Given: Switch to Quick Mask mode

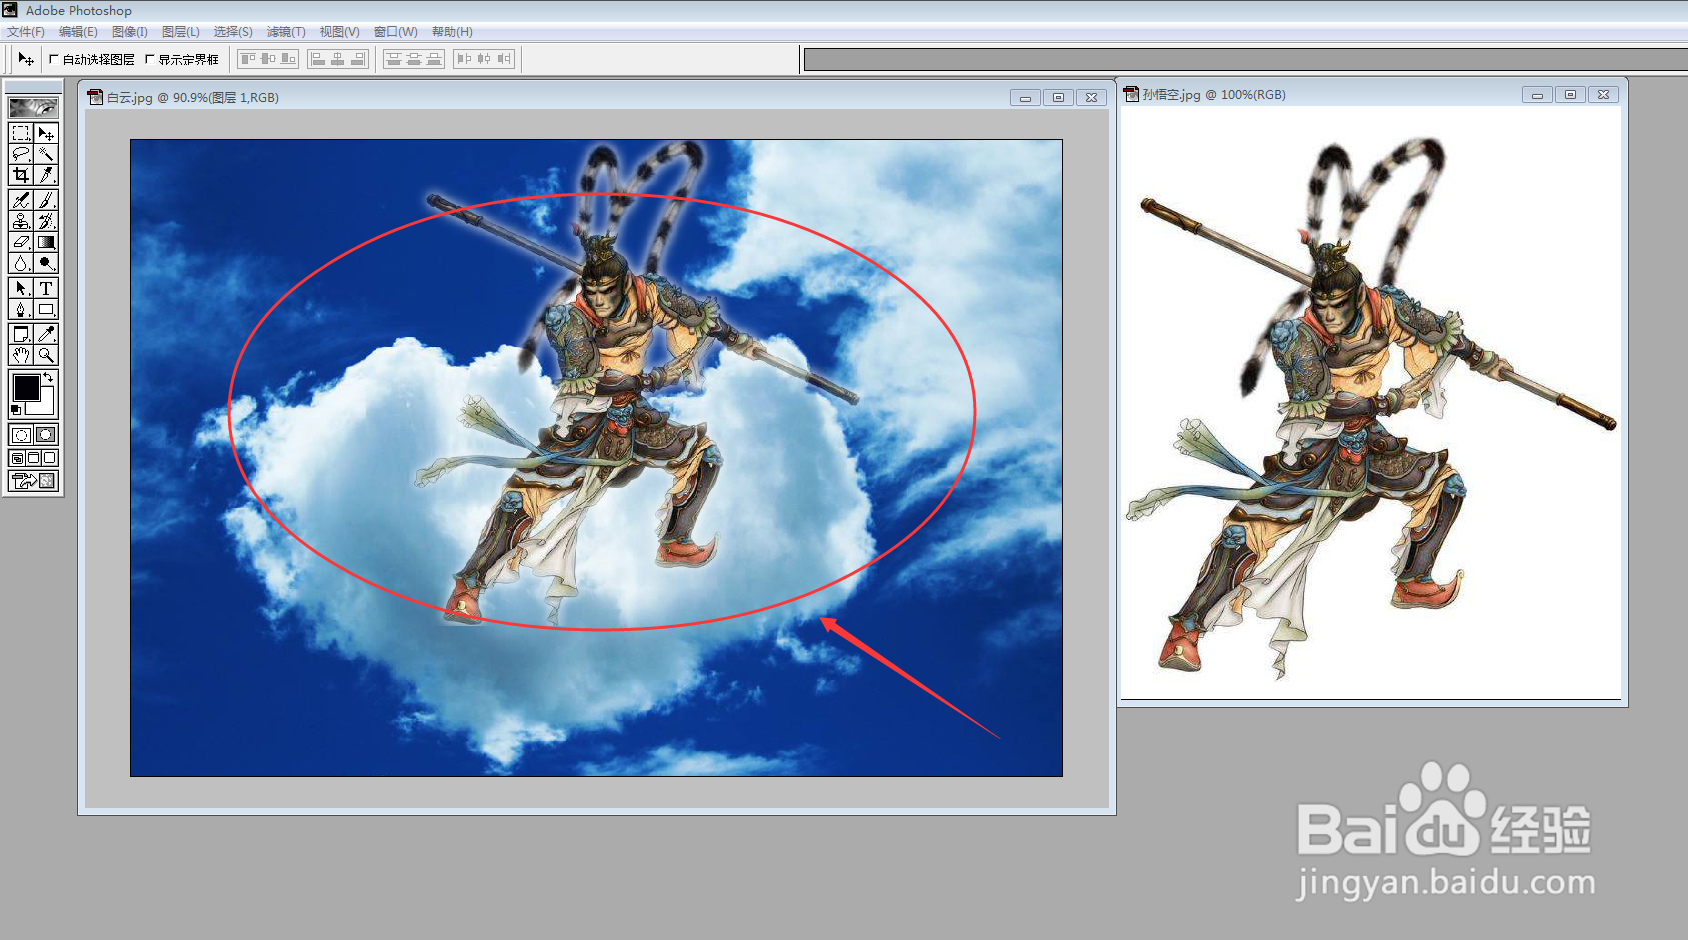Looking at the screenshot, I should tap(46, 435).
